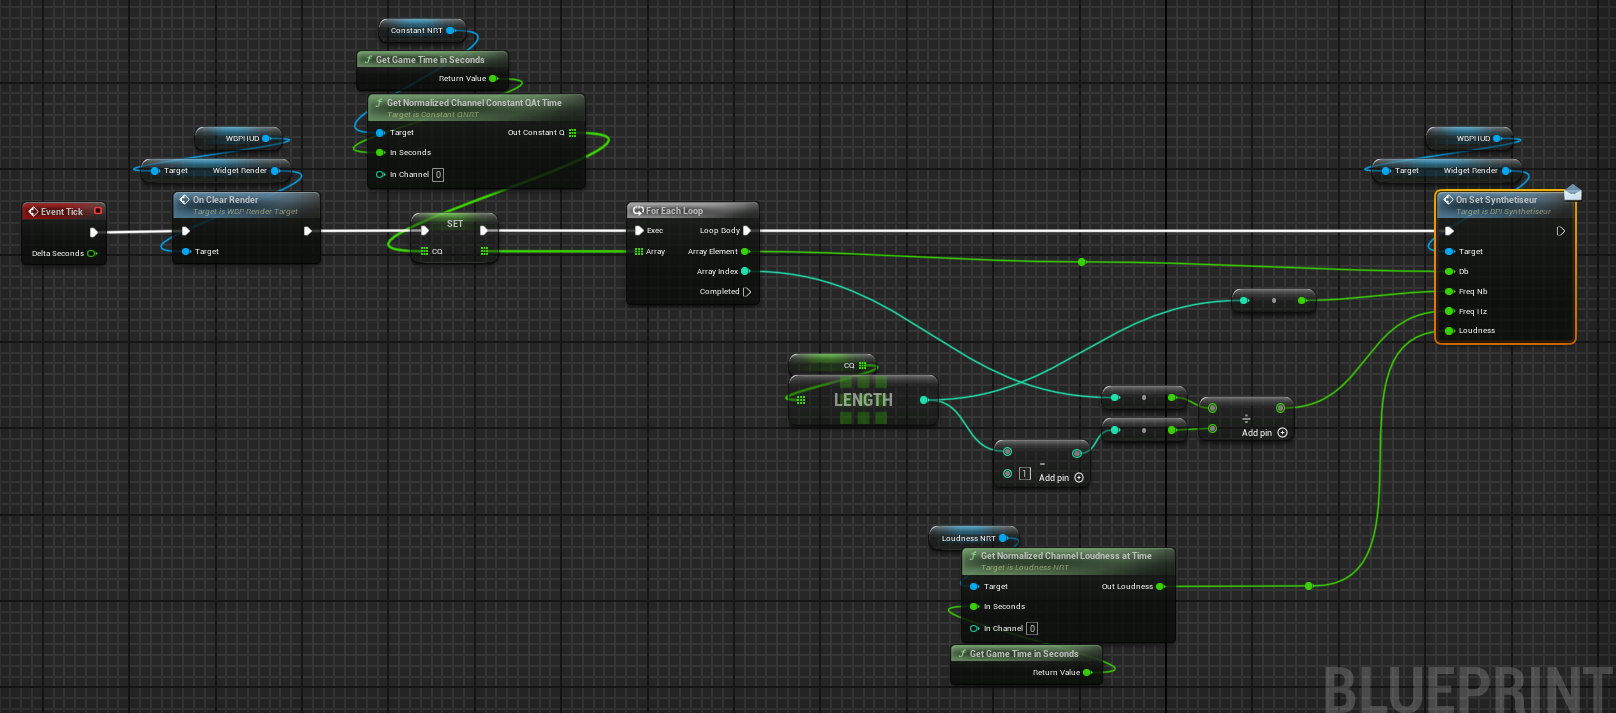The height and width of the screenshot is (713, 1616).
Task: Select the LENGTH node
Action: click(863, 400)
